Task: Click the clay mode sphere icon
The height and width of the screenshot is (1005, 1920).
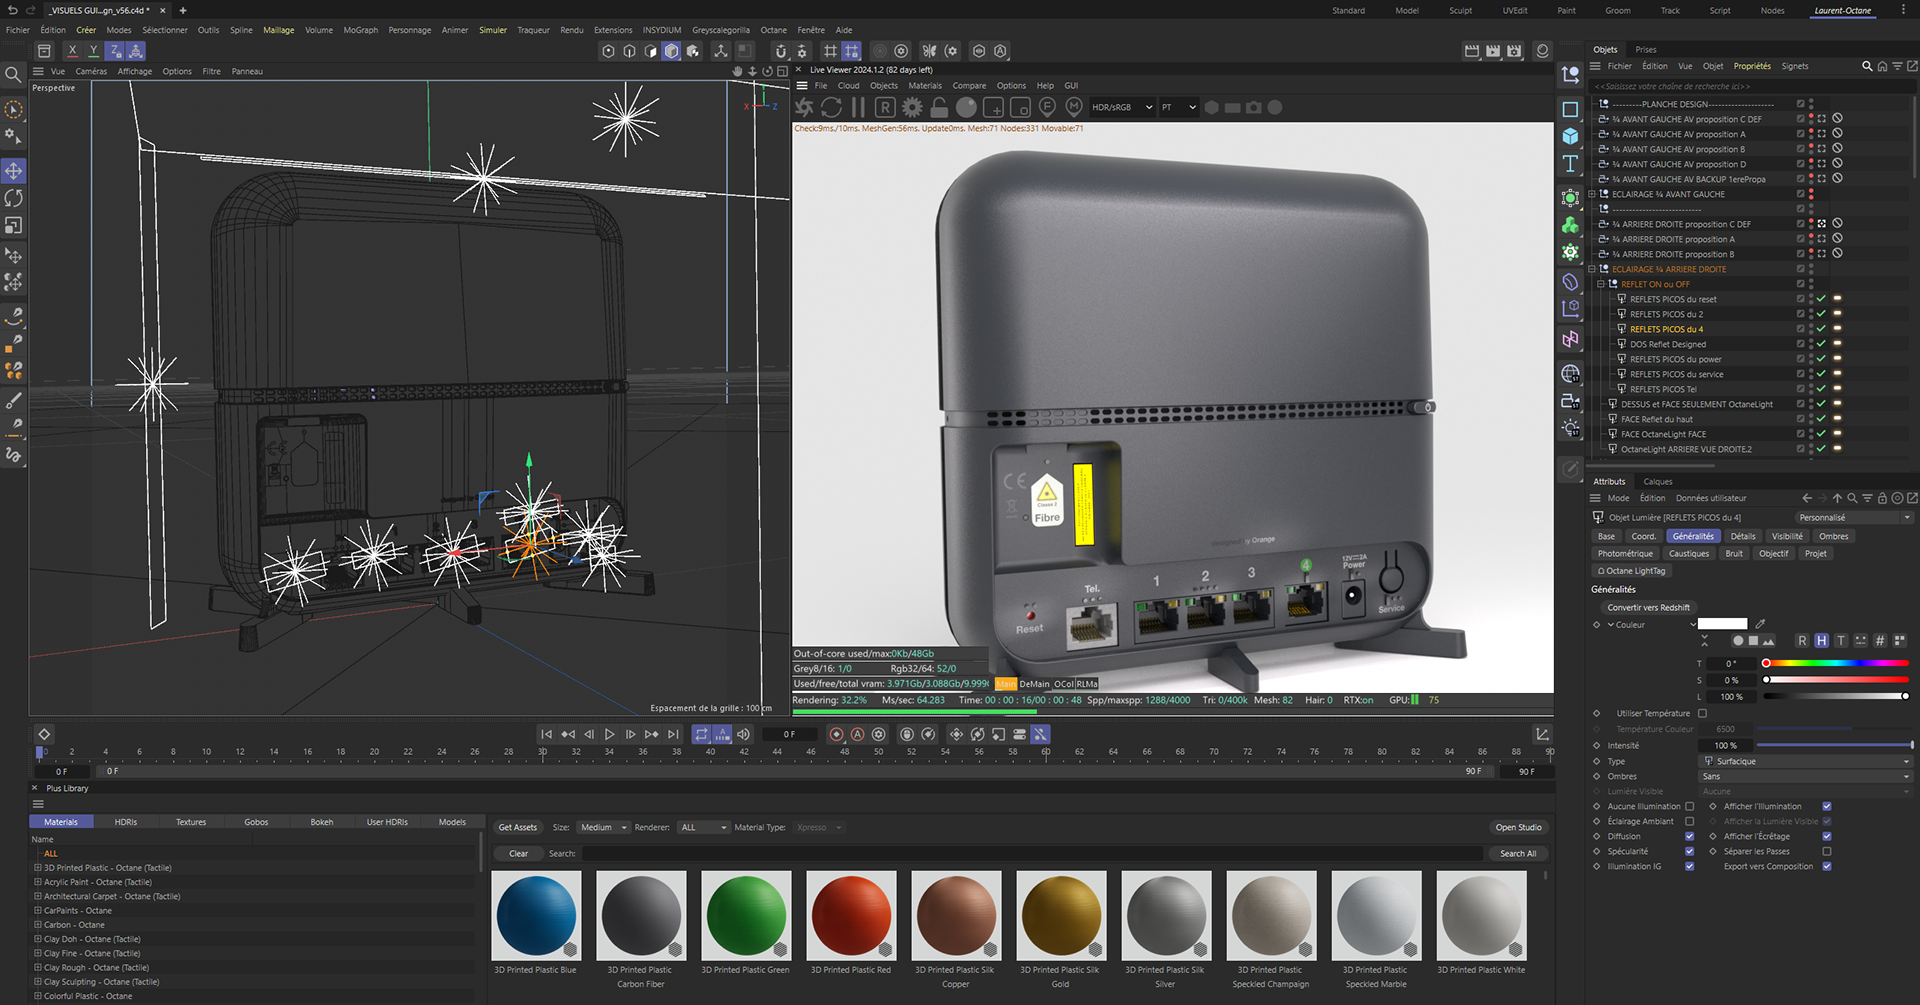Action: tap(966, 107)
